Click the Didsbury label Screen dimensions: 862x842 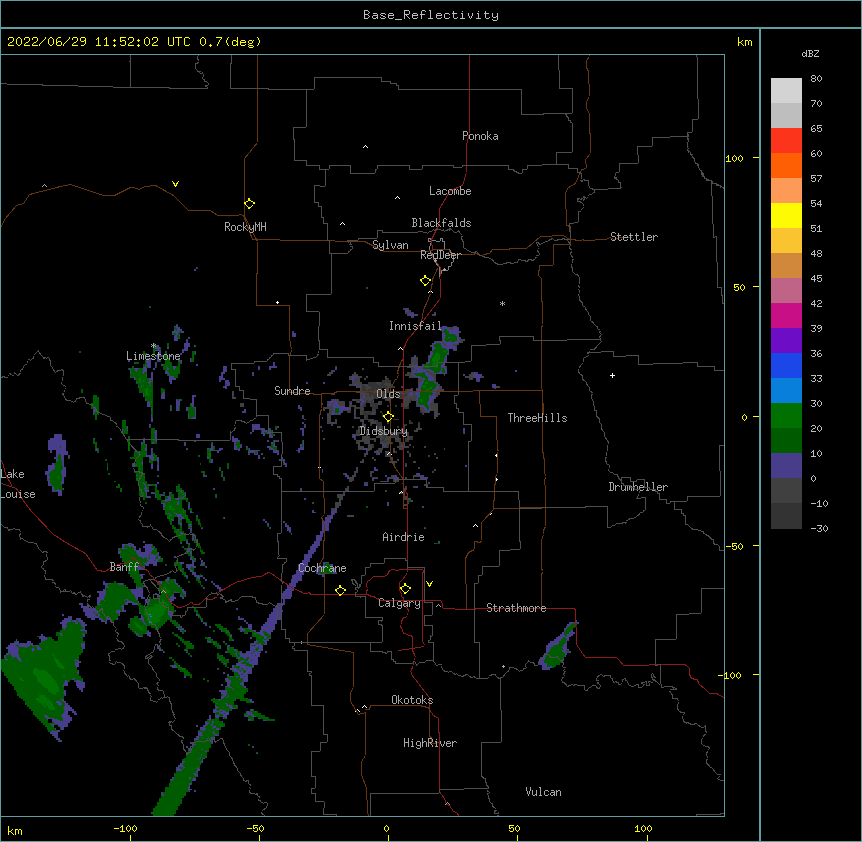coord(384,431)
